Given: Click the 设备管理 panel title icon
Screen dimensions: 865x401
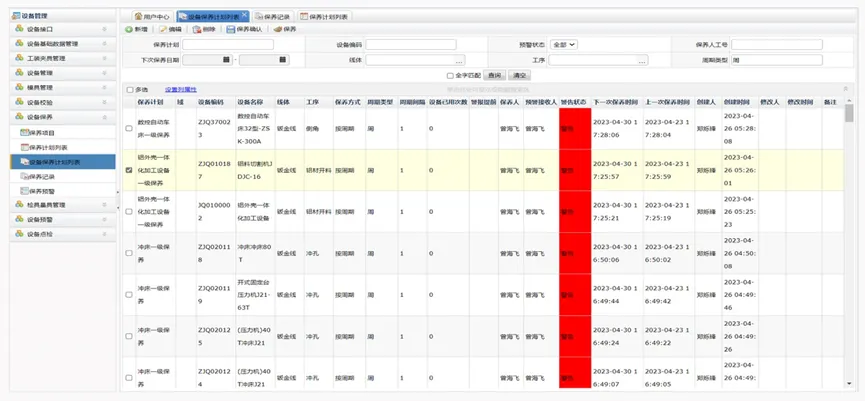Looking at the screenshot, I should pyautogui.click(x=15, y=15).
